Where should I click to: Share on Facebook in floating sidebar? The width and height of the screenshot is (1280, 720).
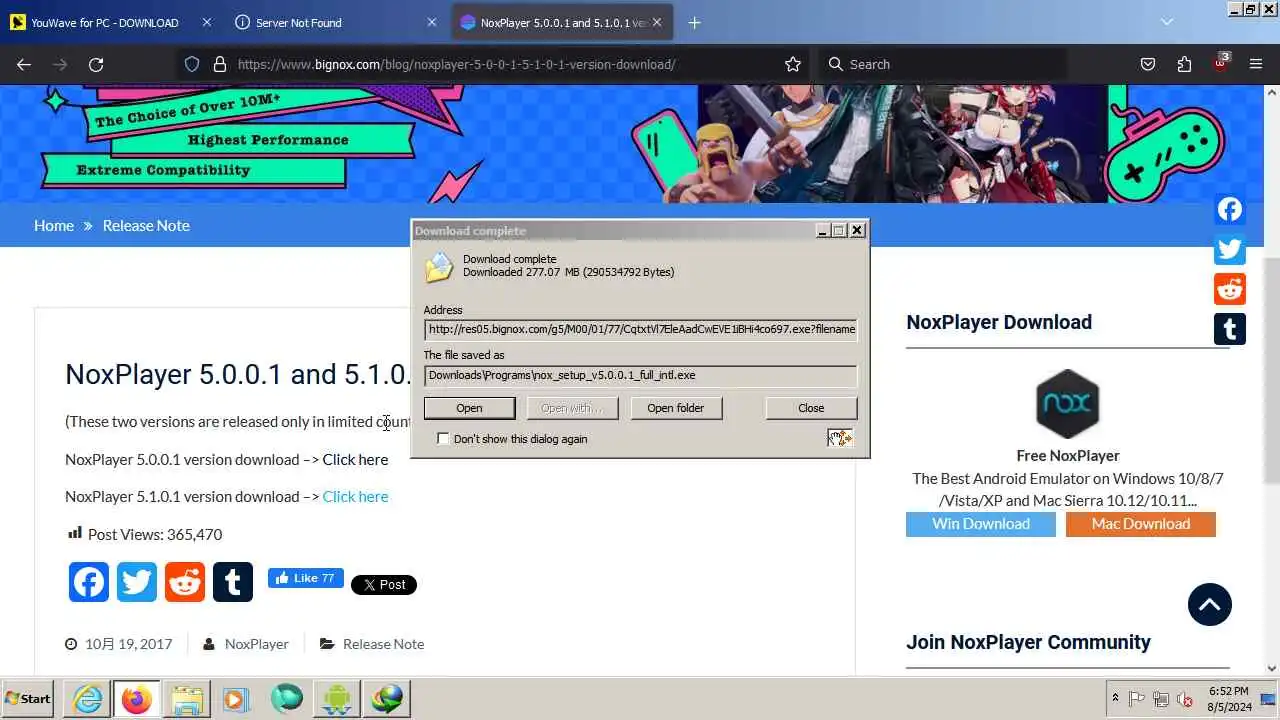[x=1230, y=209]
